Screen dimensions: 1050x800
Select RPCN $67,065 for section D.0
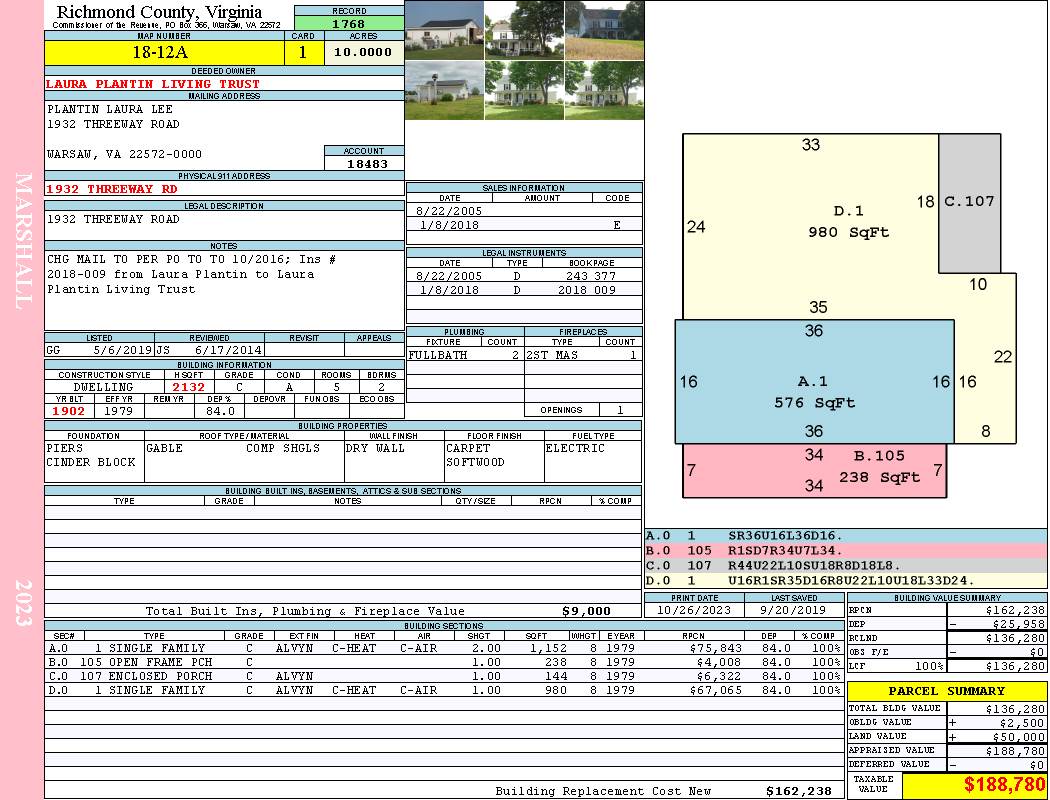tap(715, 690)
